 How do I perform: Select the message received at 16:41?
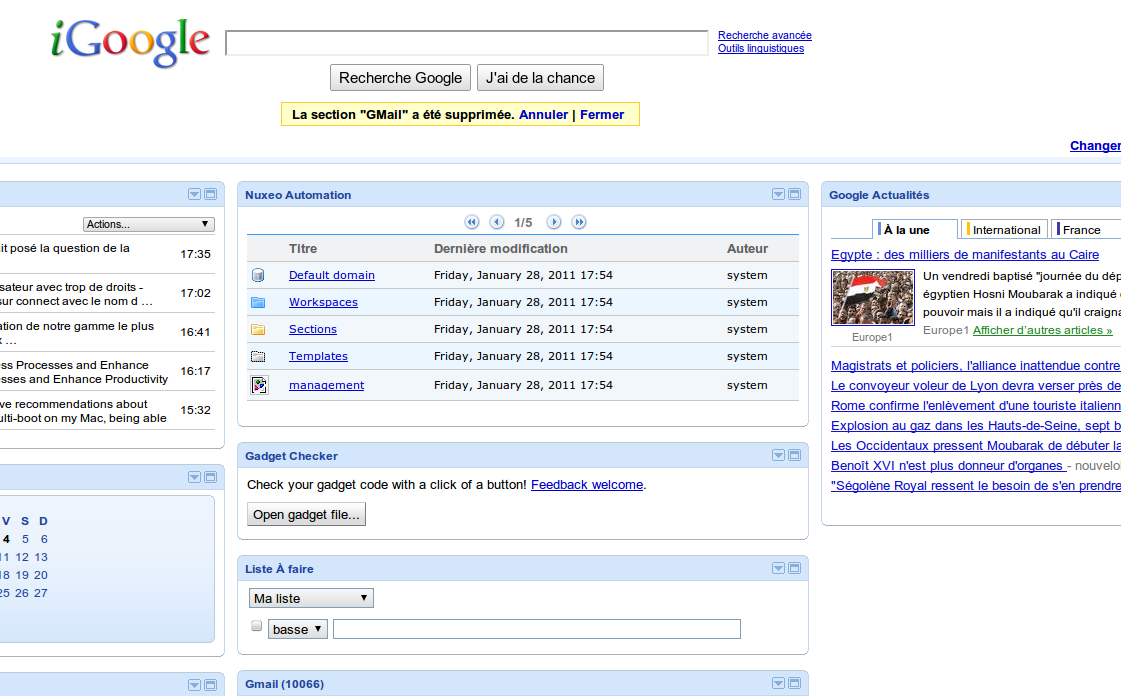tap(107, 332)
